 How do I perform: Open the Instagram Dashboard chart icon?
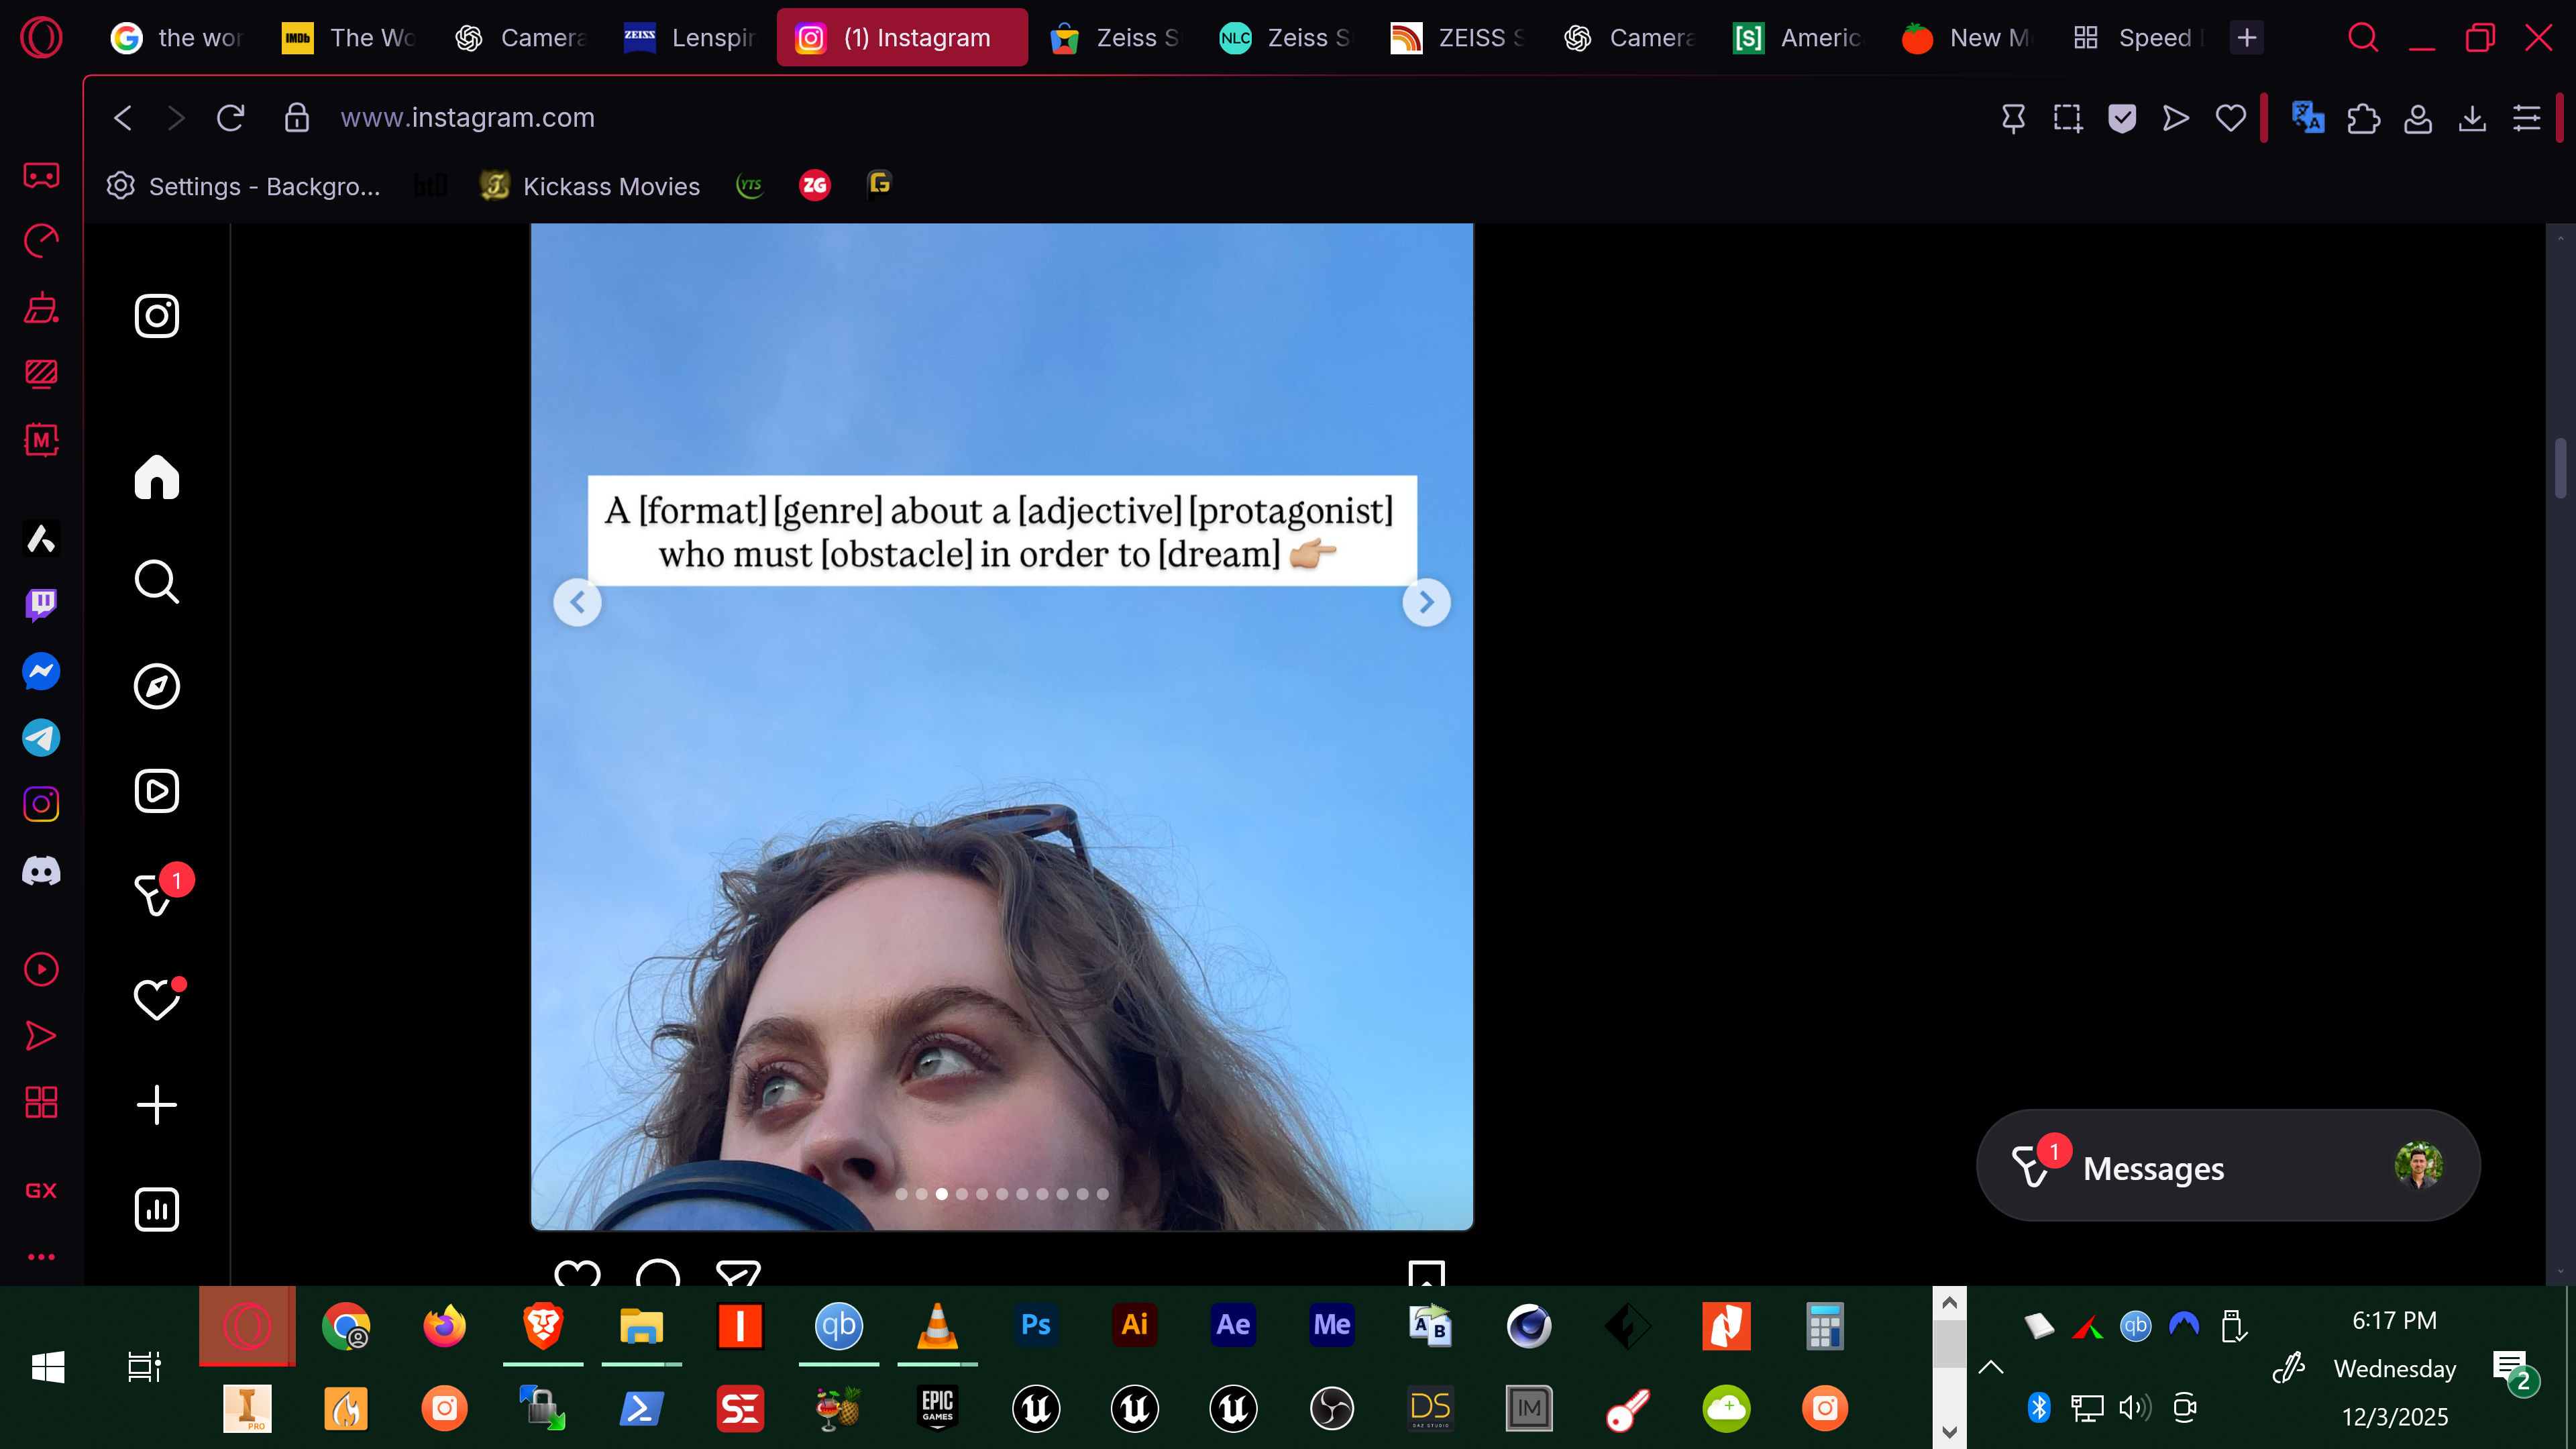(157, 1209)
